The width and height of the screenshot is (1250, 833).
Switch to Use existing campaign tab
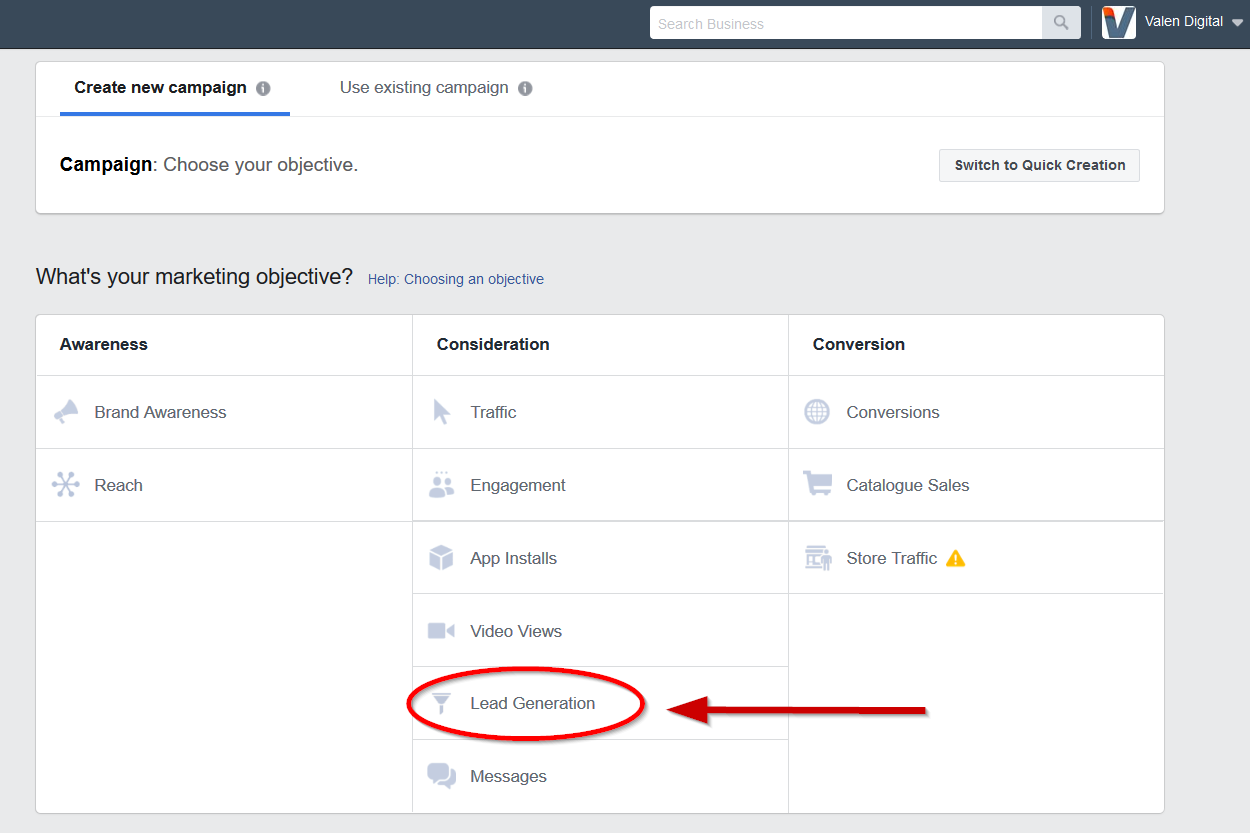(x=424, y=88)
